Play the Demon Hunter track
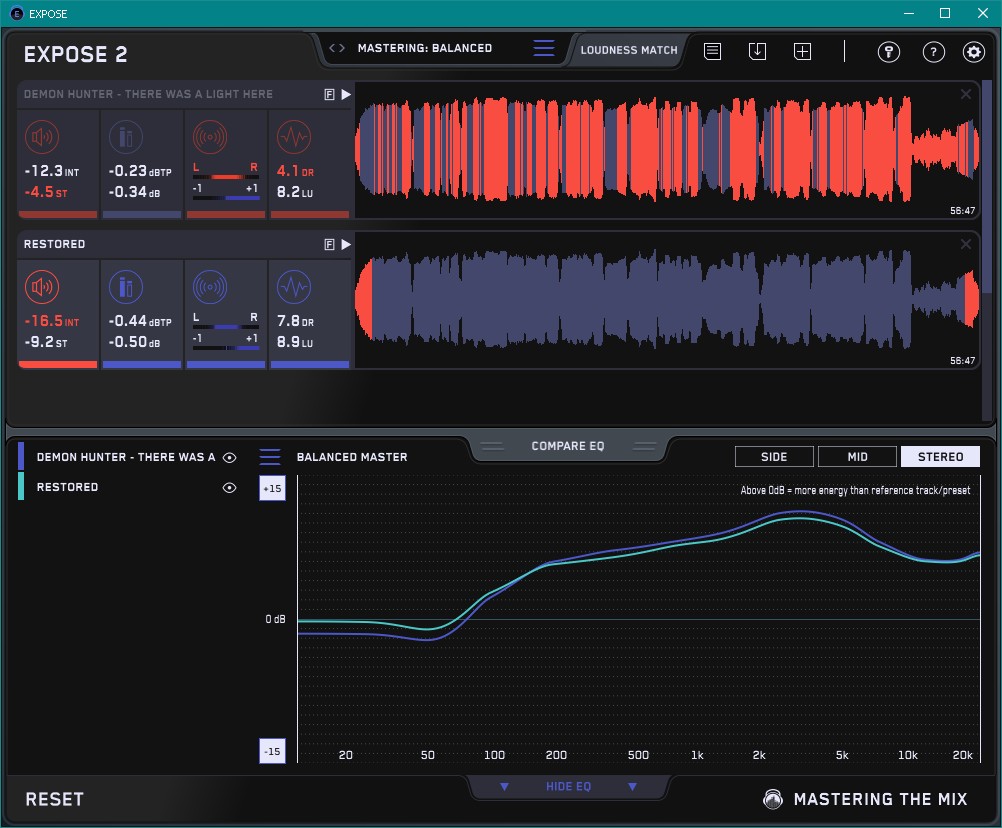The width and height of the screenshot is (1002, 828). (346, 95)
